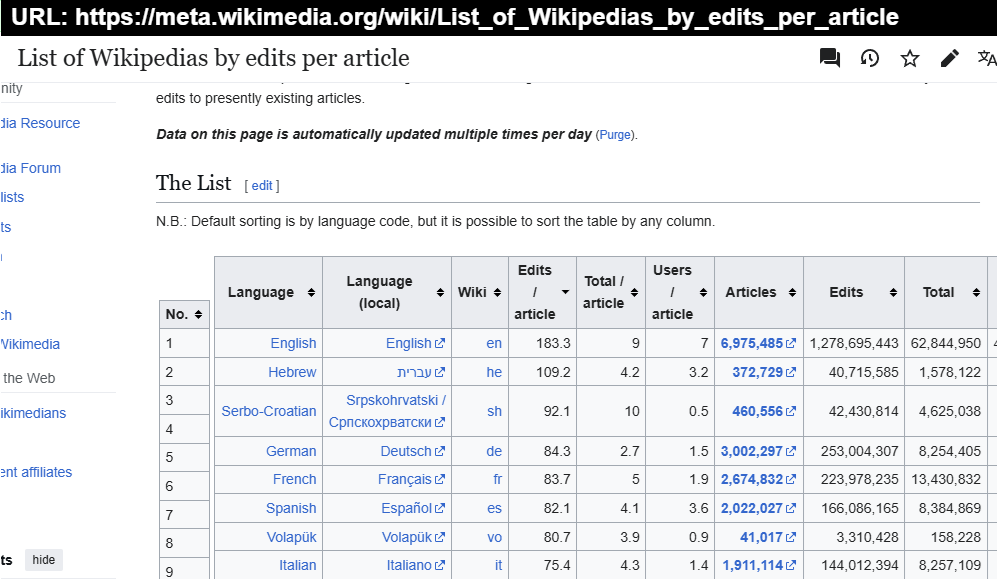The width and height of the screenshot is (997, 586).
Task: Click the Purge link
Action: pyautogui.click(x=615, y=135)
